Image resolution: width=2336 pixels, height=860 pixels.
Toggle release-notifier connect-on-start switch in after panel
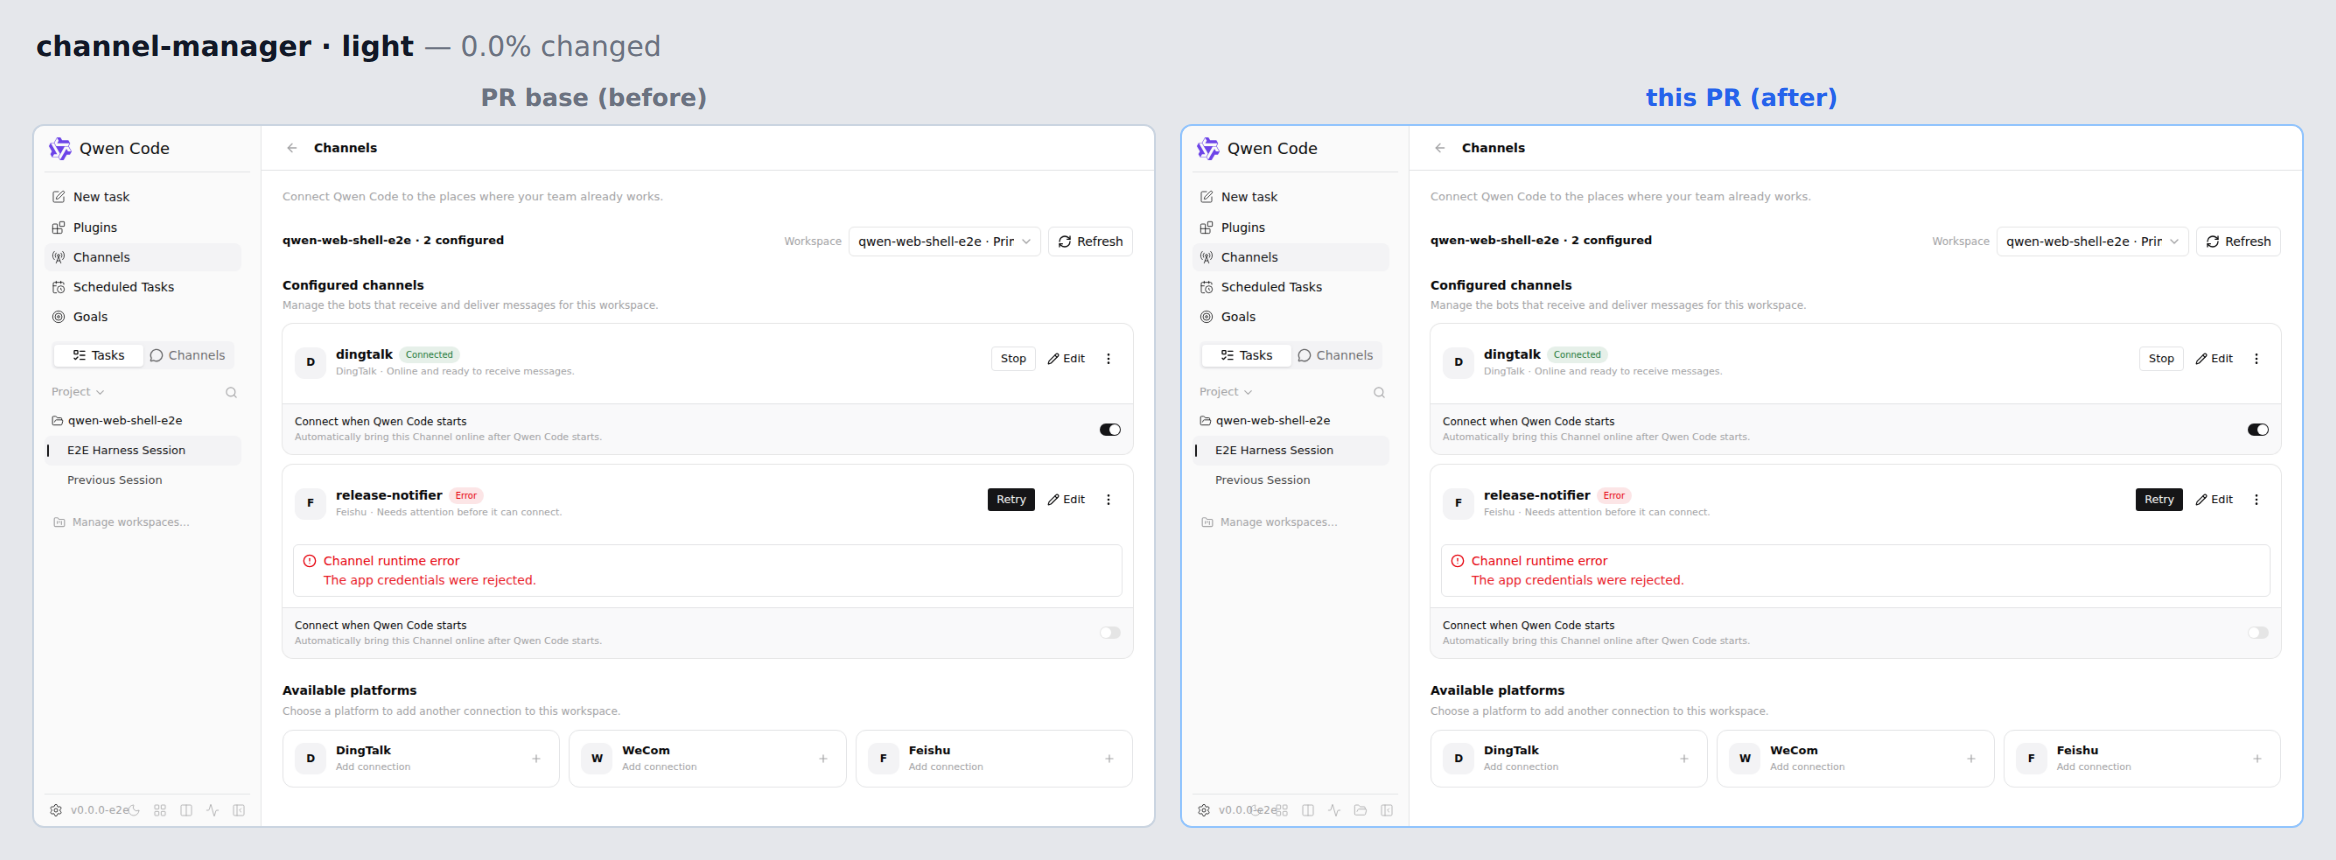coord(2258,633)
